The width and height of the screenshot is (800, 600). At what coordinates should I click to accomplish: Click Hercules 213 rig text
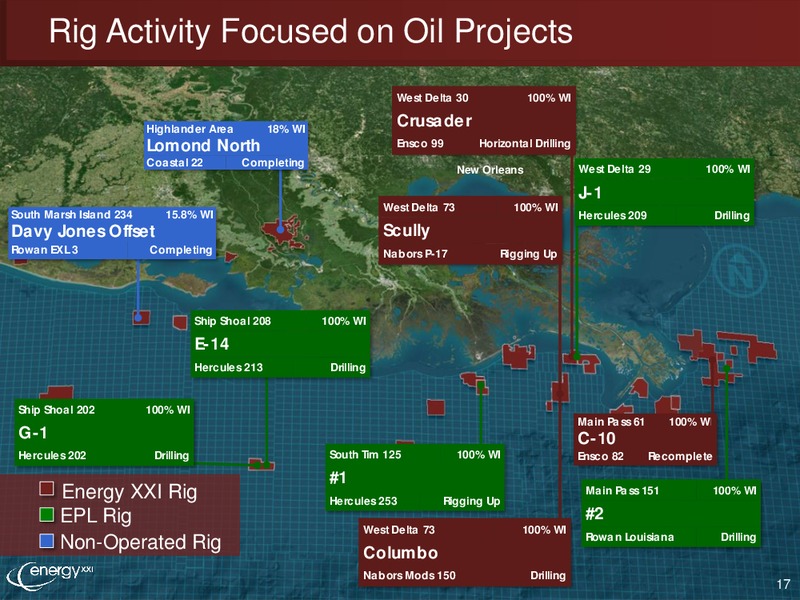(229, 367)
